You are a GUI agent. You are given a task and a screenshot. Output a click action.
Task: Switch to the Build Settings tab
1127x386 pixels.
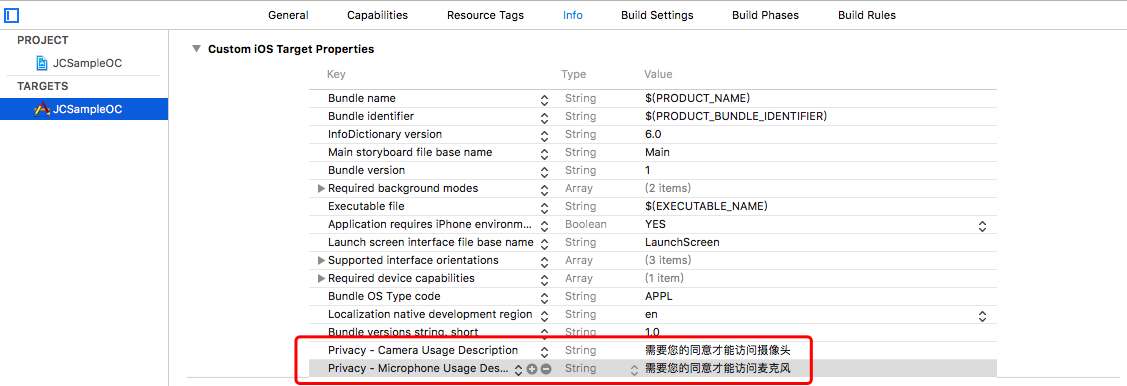click(657, 15)
